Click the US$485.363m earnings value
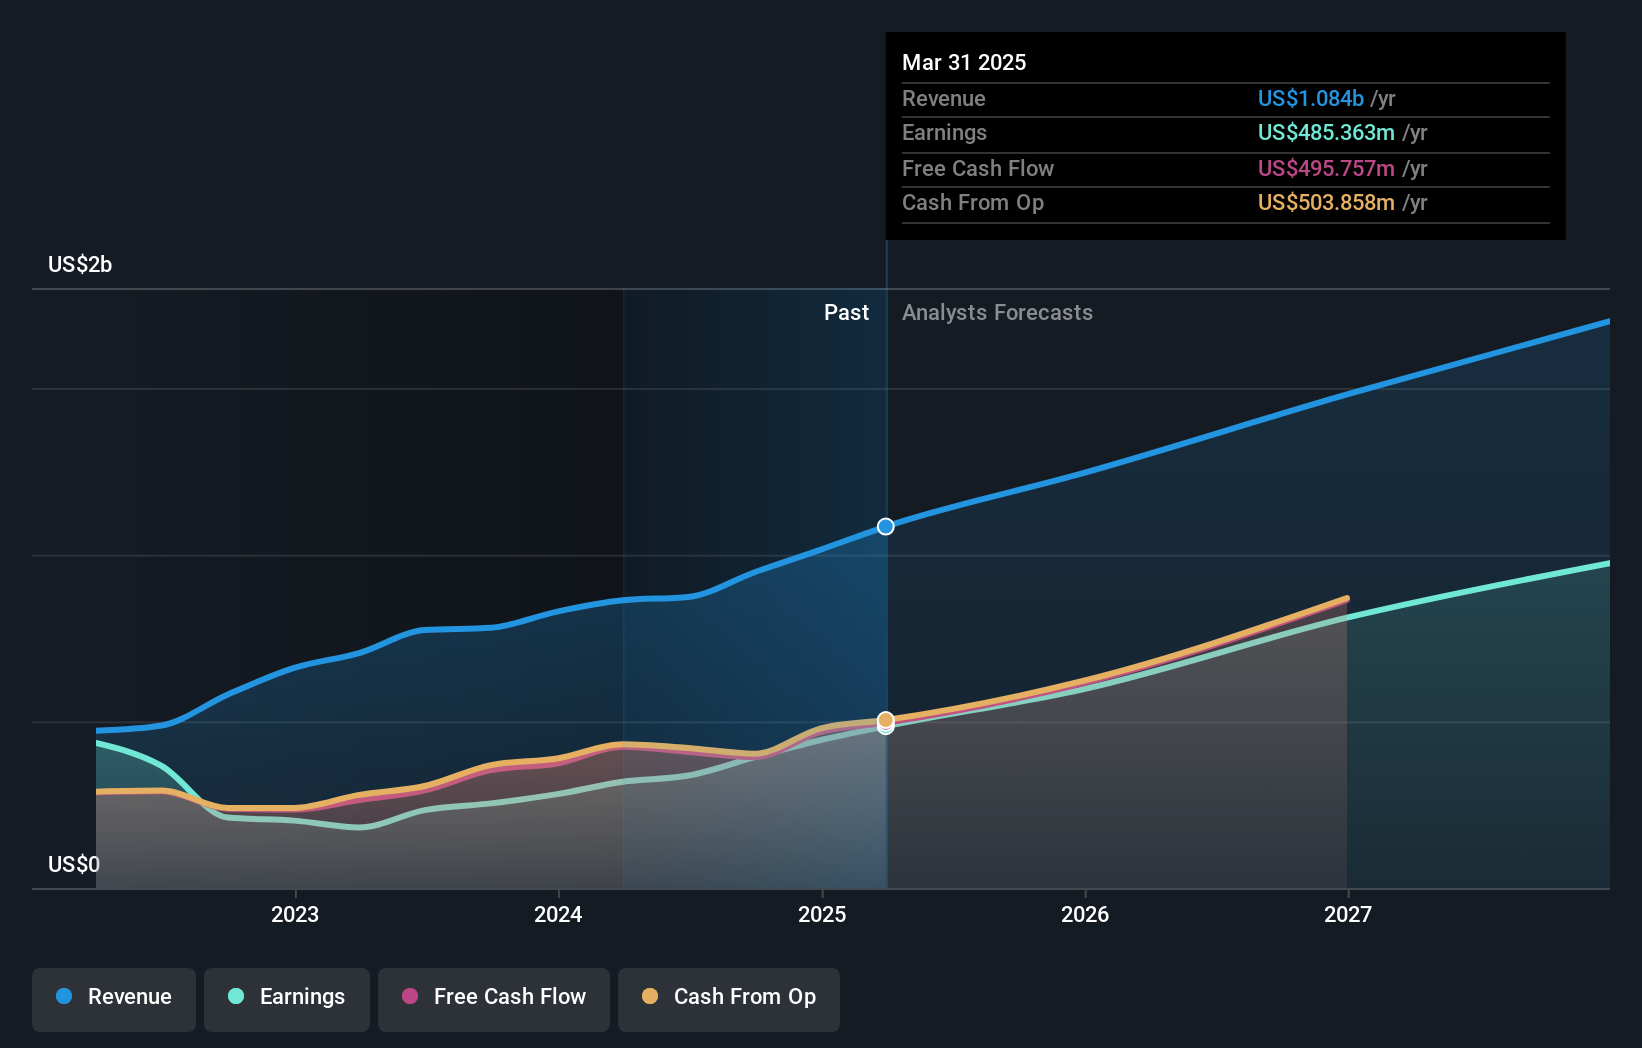 click(1326, 132)
